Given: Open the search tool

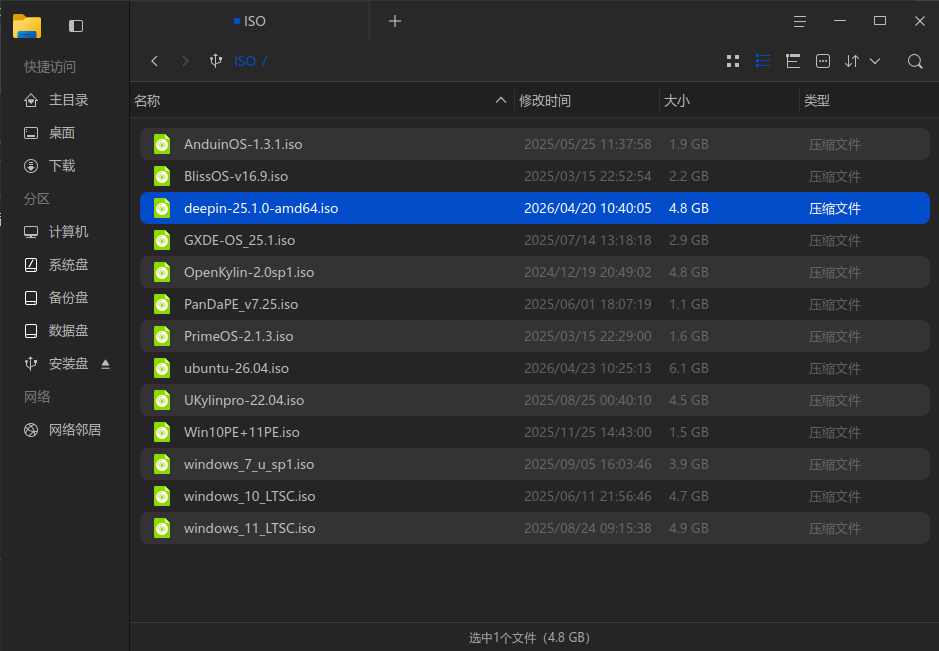Looking at the screenshot, I should pos(915,61).
